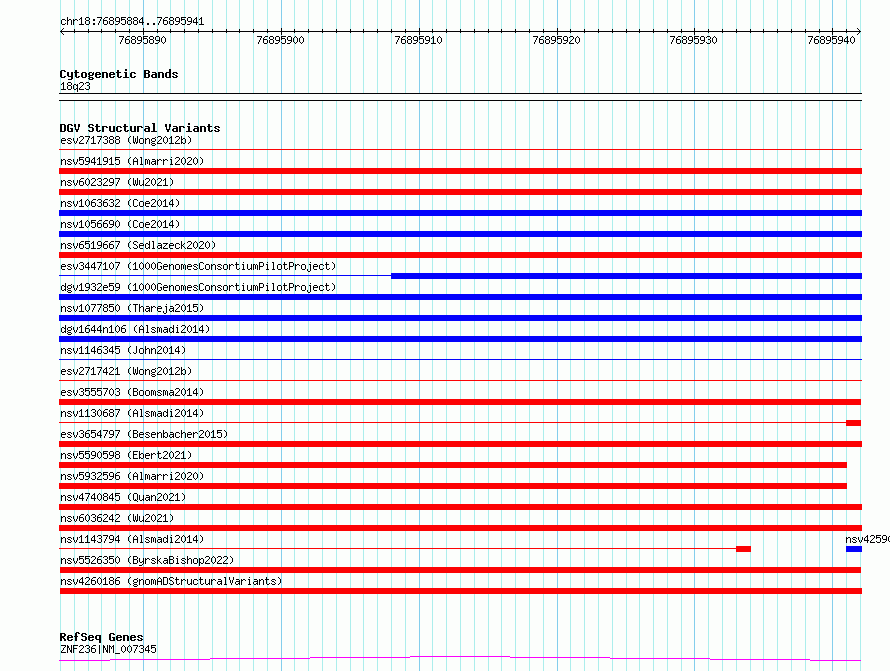Click the esv2717388 (Wong2012b) variant label
Image resolution: width=890 pixels, height=671 pixels.
pyautogui.click(x=126, y=140)
